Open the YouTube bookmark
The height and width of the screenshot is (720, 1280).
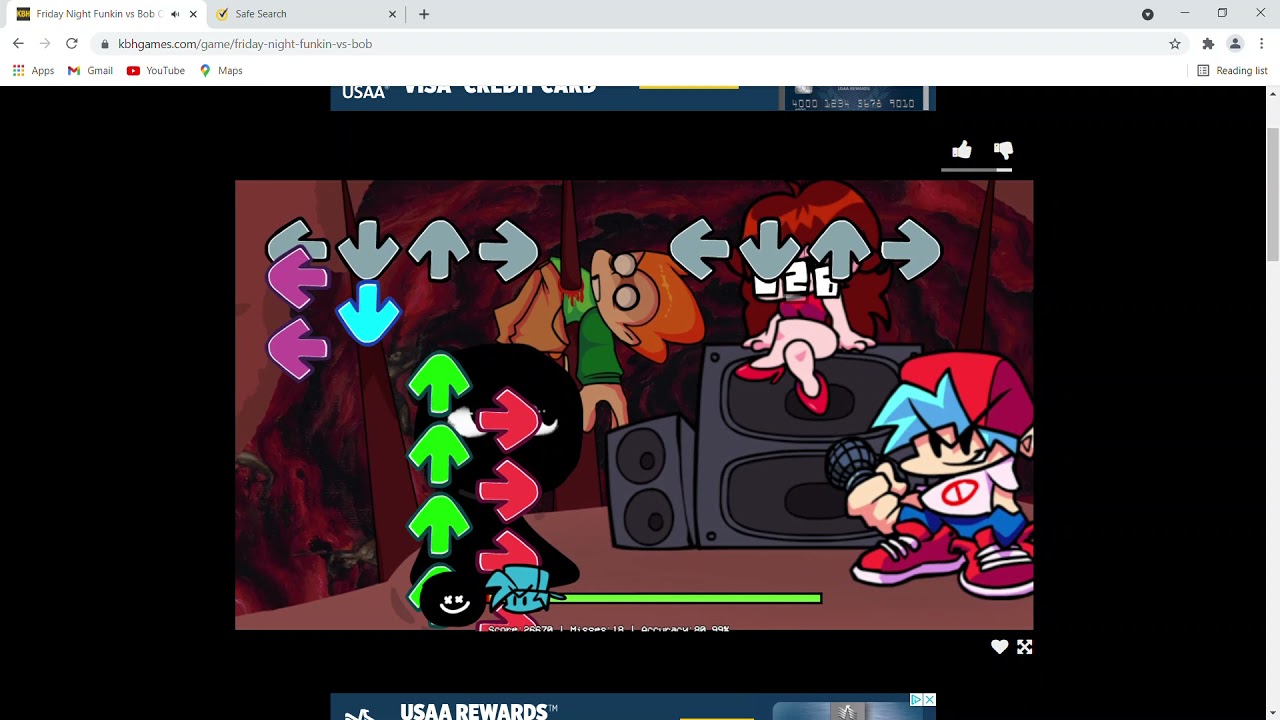point(156,71)
